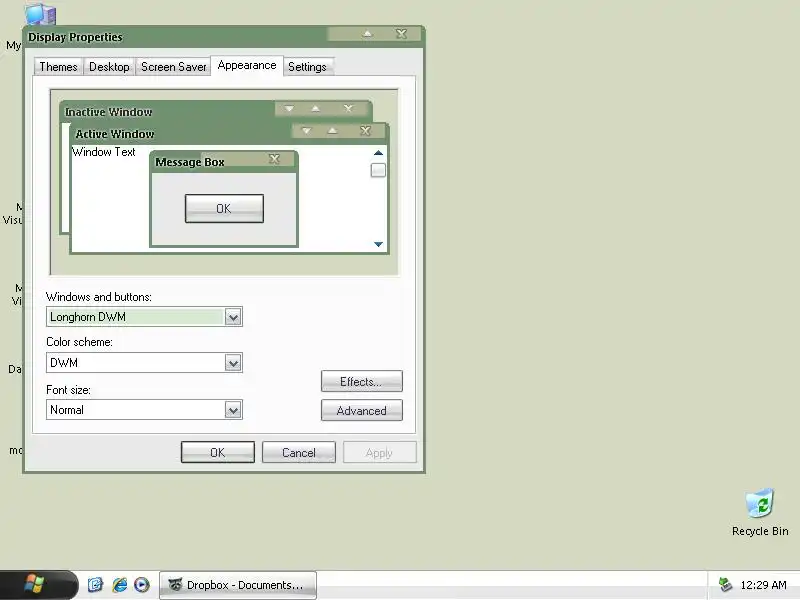
Task: Click the Effects... button
Action: click(362, 381)
